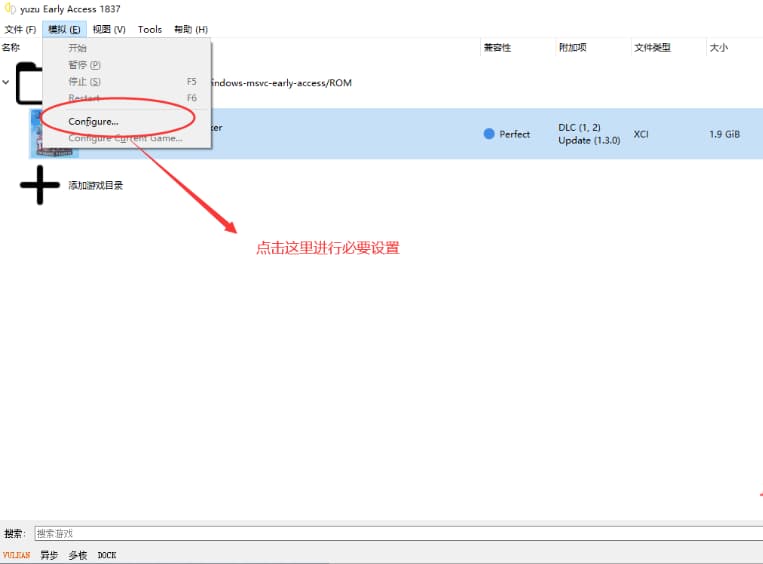Toggle 多核 CPU mode in status bar
This screenshot has width=763, height=564.
77,555
